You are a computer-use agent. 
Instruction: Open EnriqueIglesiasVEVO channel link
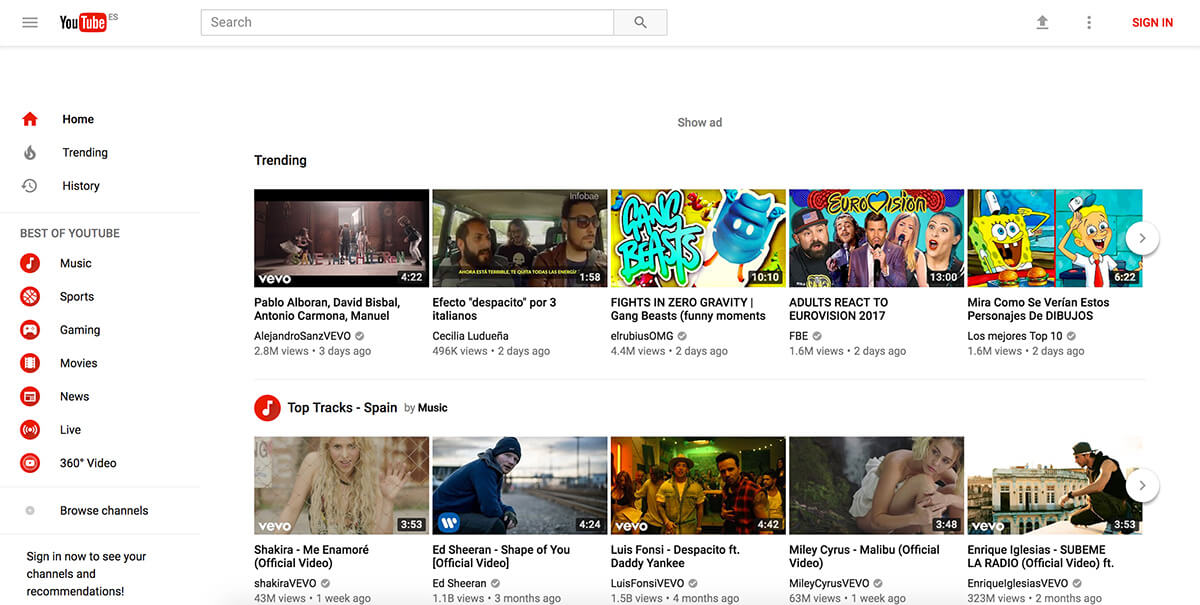(x=1018, y=583)
